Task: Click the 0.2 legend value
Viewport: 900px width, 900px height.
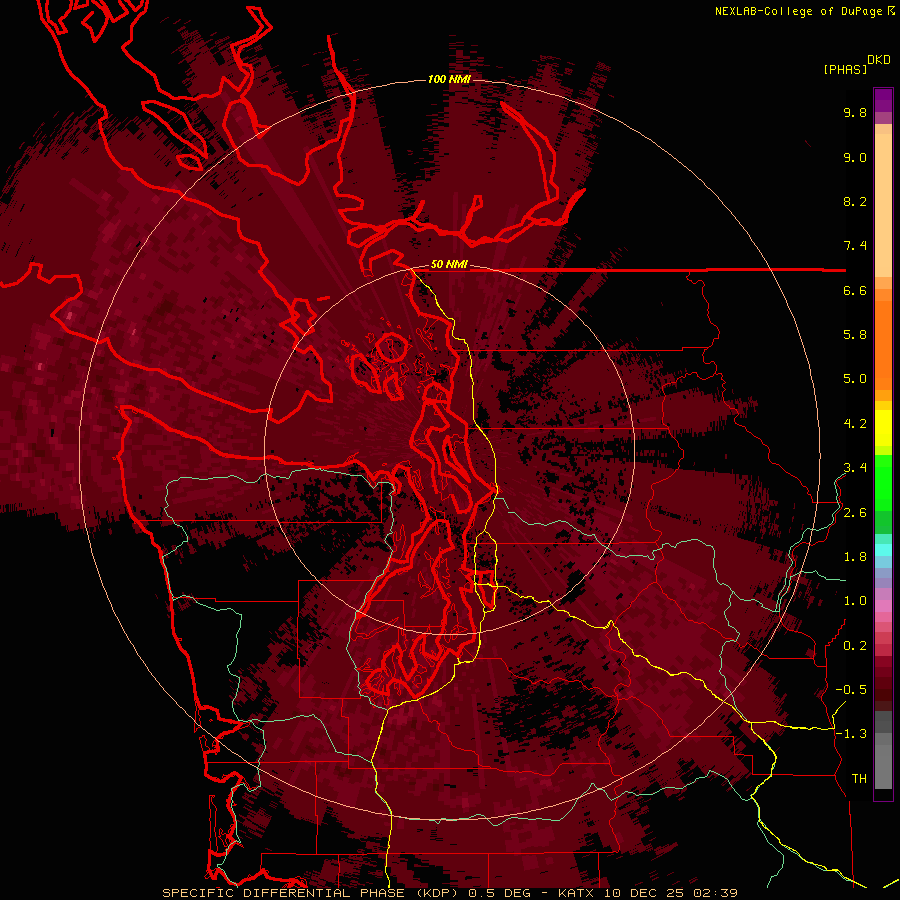Action: click(855, 646)
